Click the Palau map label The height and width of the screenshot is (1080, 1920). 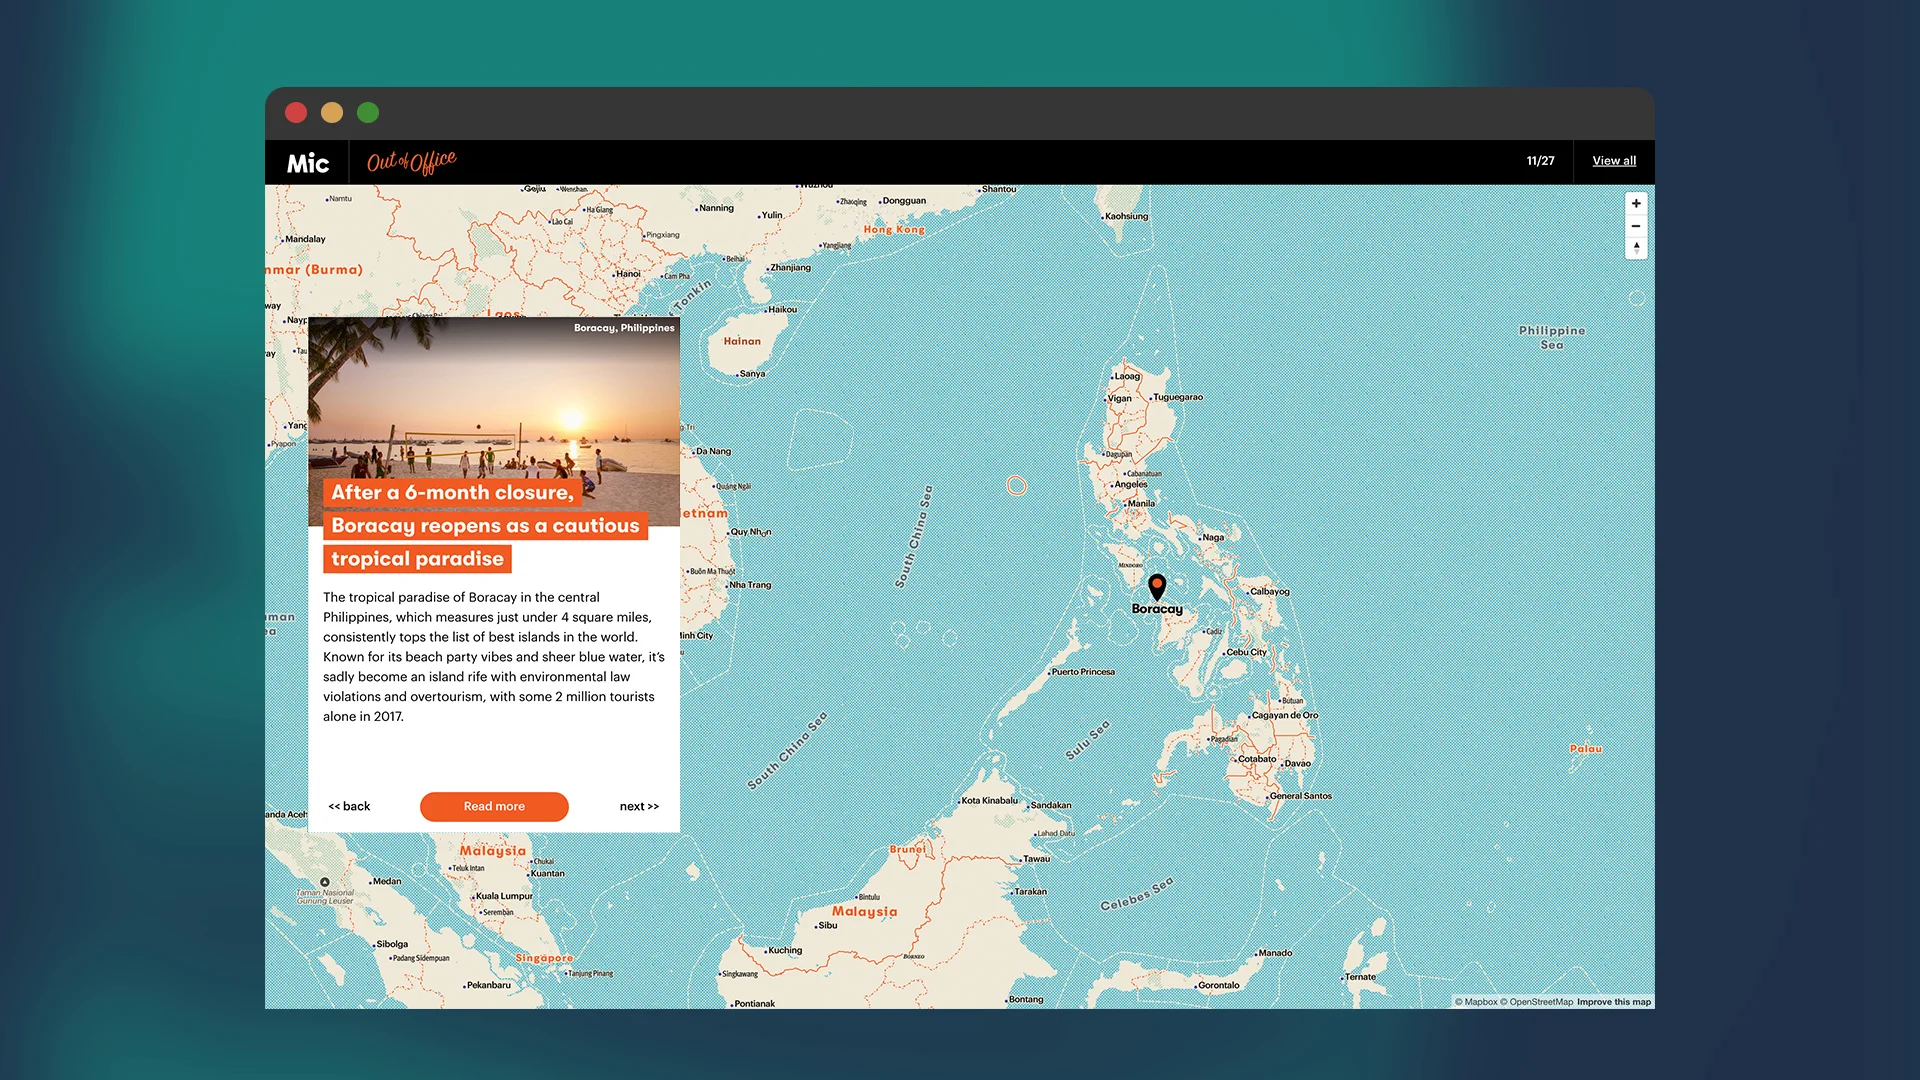(x=1586, y=749)
